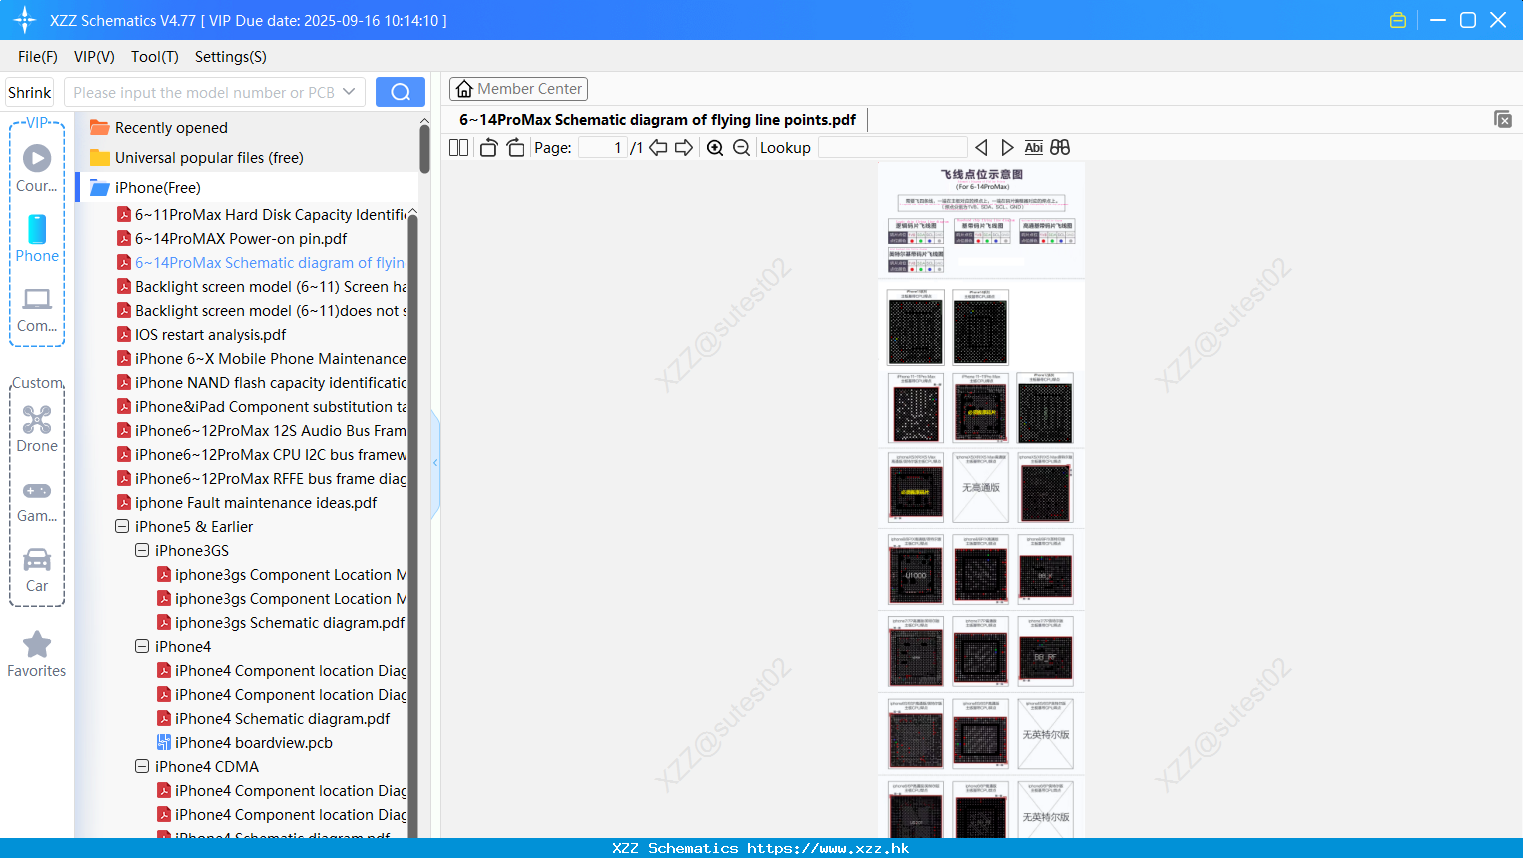Open the model number dropdown arrow
The width and height of the screenshot is (1523, 858).
[349, 92]
